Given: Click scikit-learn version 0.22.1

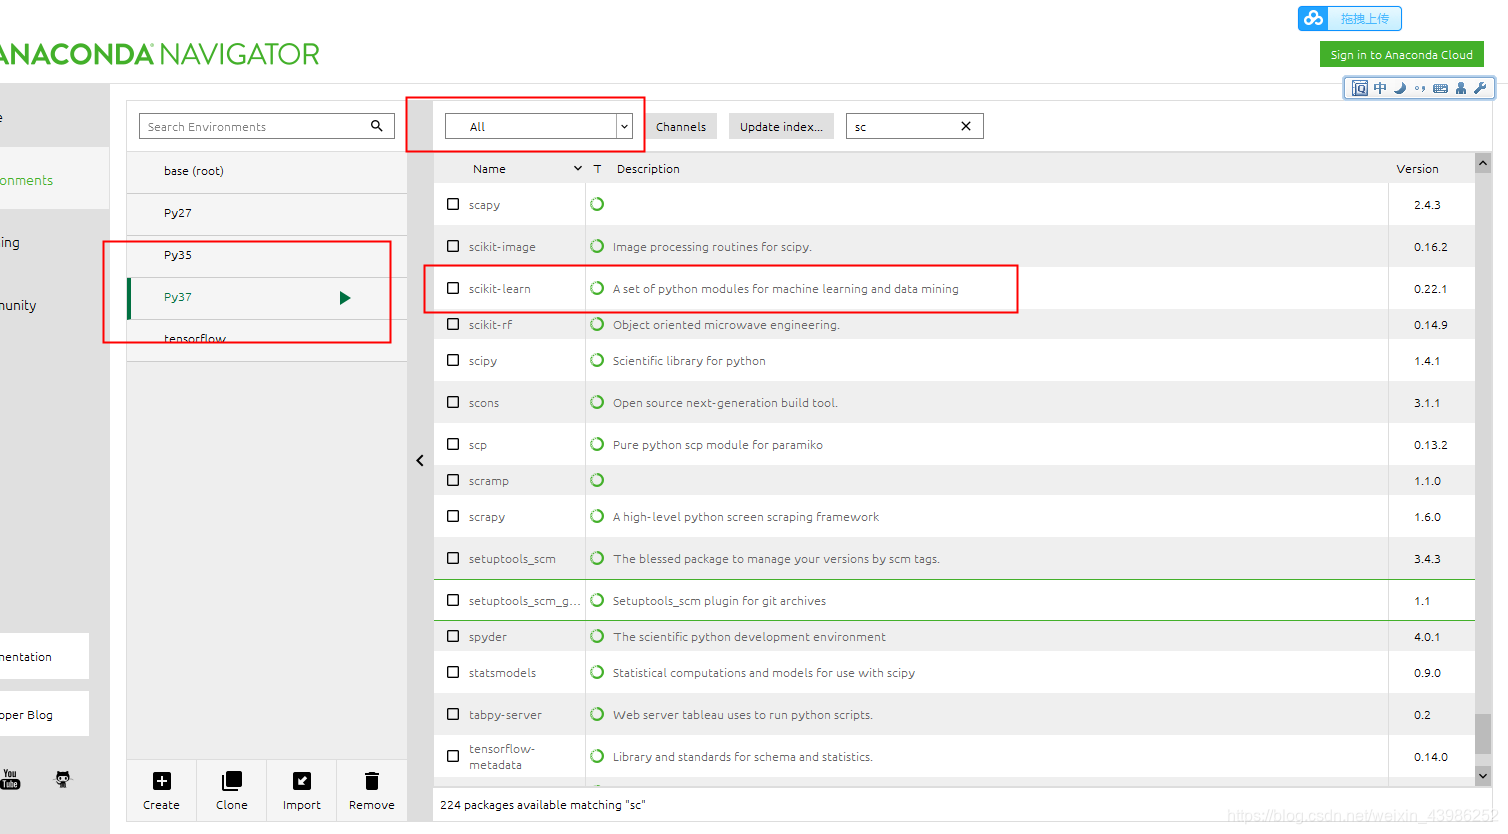Looking at the screenshot, I should point(1430,289).
